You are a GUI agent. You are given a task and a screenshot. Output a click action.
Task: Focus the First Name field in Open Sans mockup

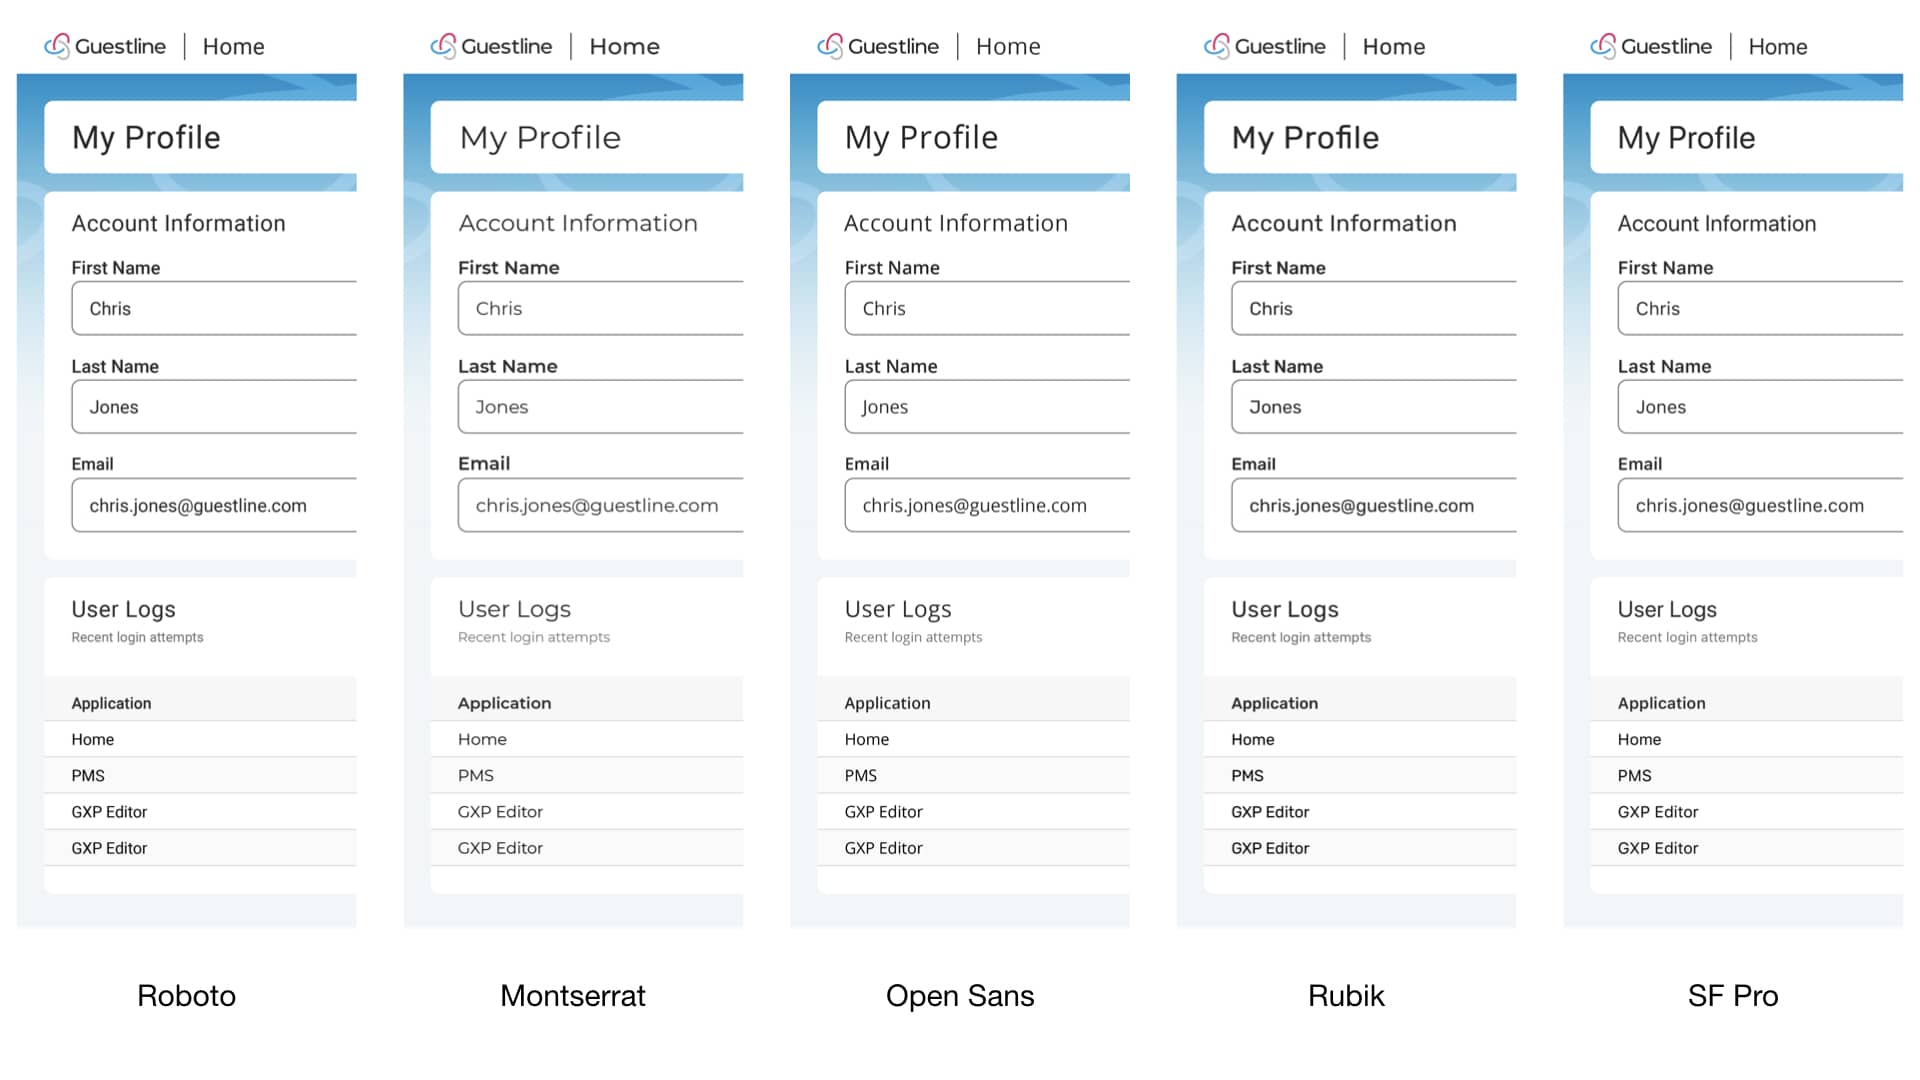pyautogui.click(x=987, y=308)
